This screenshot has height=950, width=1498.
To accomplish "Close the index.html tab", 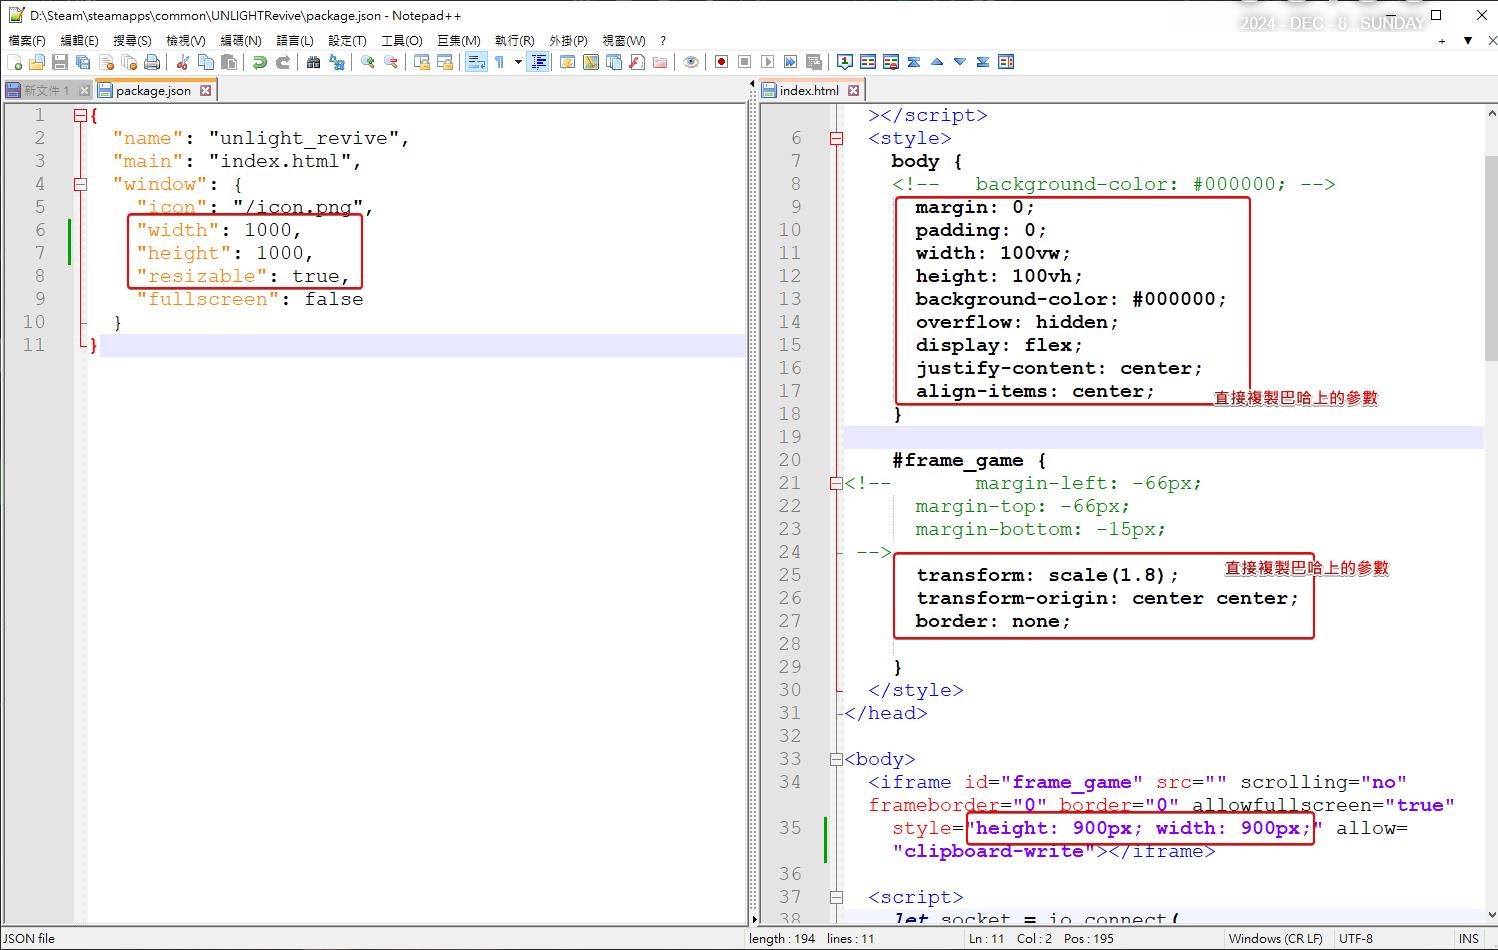I will pos(853,90).
